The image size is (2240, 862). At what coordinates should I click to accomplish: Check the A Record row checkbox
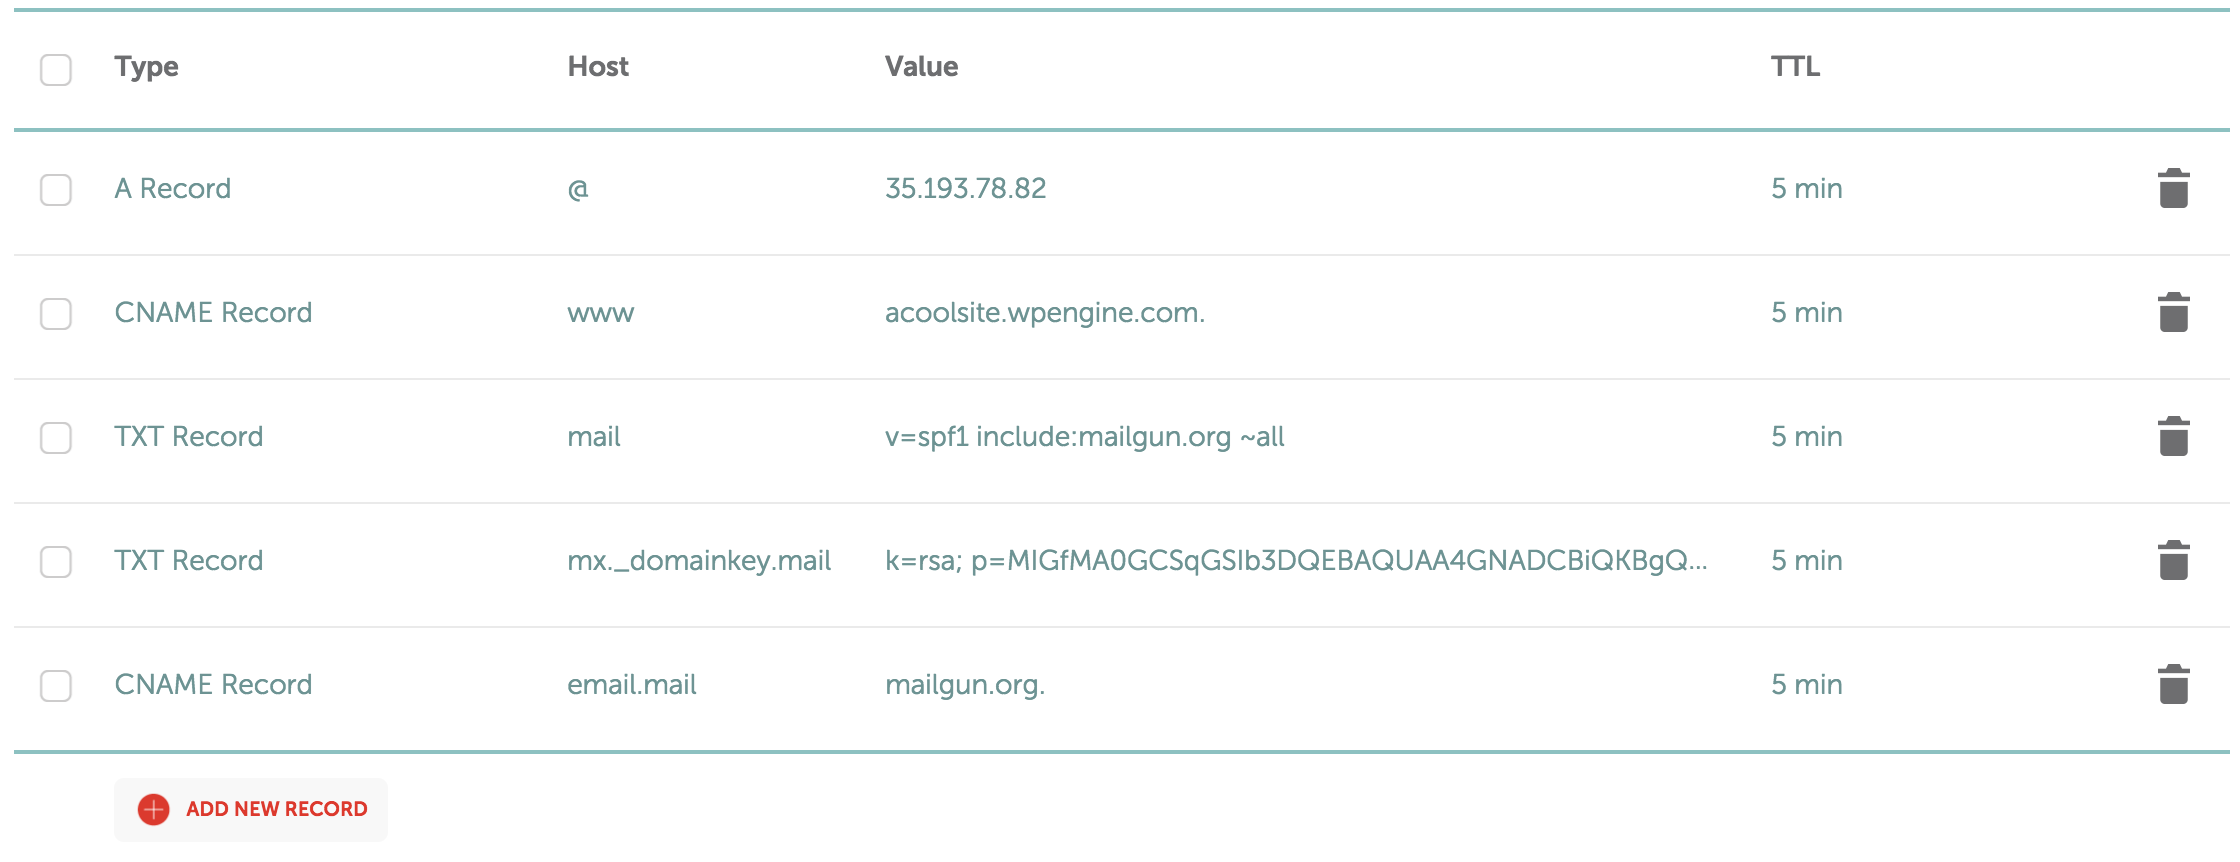56,189
